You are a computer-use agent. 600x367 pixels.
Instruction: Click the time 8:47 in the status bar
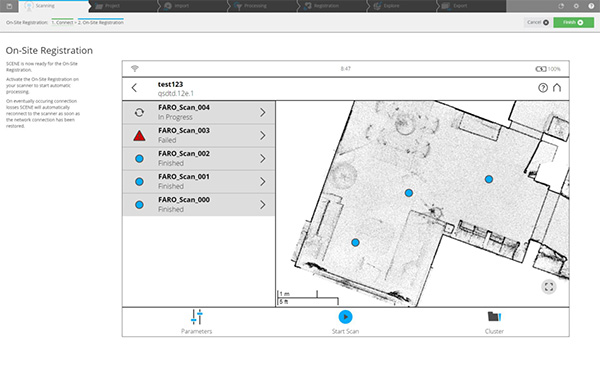click(x=346, y=69)
